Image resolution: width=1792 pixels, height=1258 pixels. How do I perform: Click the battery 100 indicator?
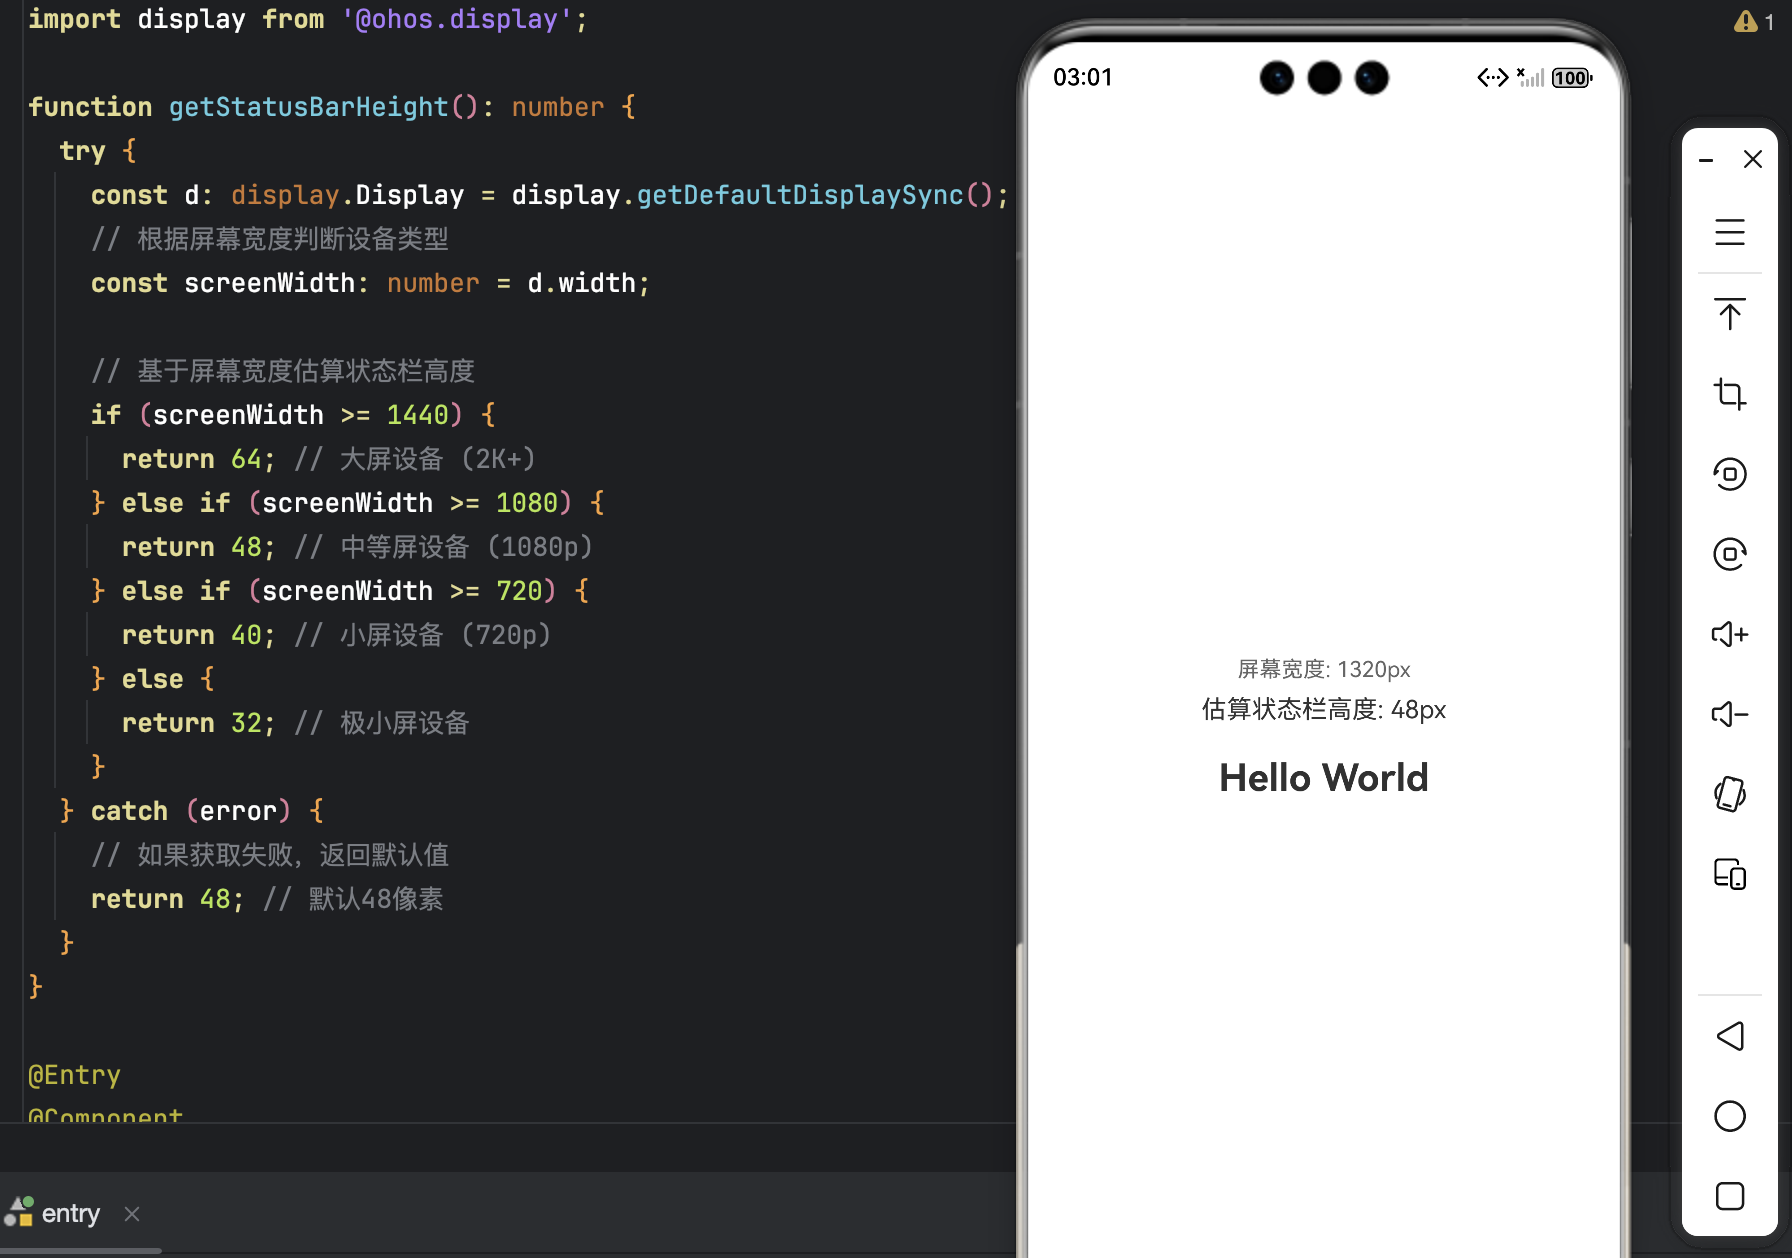coord(1572,78)
